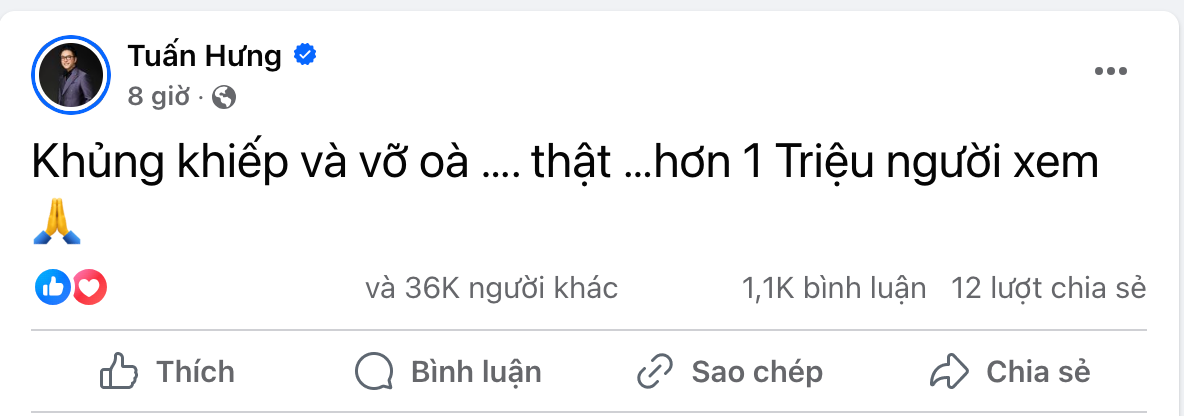
Task: View the 36K người khác reactions list
Action: click(x=491, y=289)
